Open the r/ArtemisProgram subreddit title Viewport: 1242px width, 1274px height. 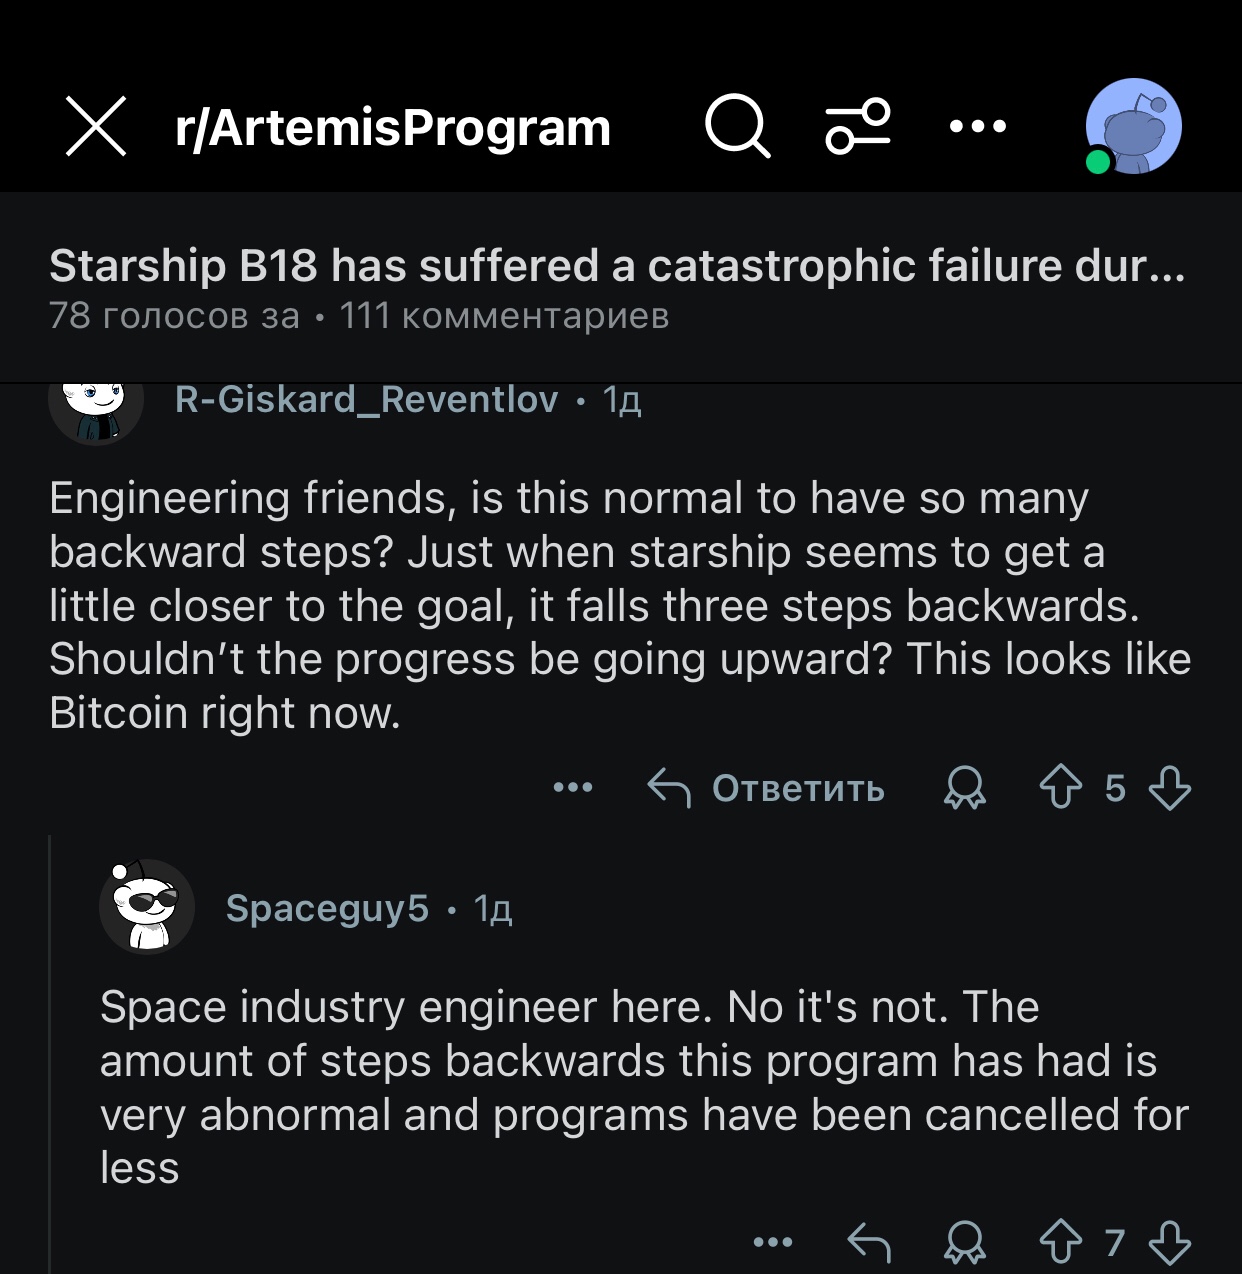(x=392, y=128)
